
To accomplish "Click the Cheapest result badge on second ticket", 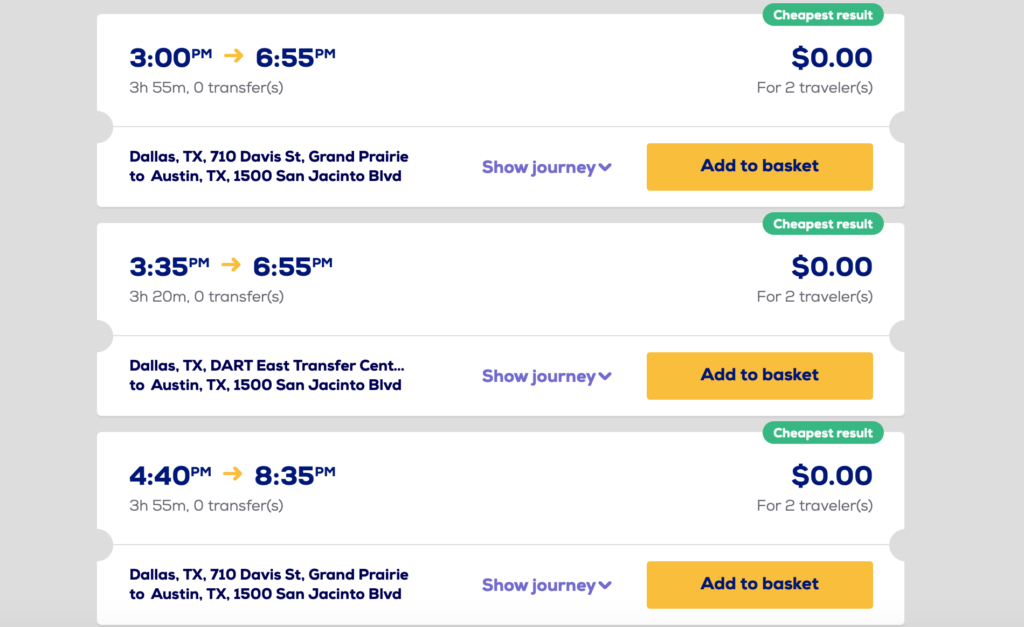I will point(823,224).
